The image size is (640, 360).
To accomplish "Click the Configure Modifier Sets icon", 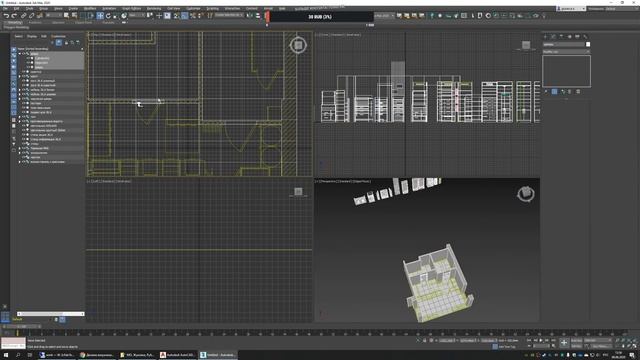I will point(578,92).
